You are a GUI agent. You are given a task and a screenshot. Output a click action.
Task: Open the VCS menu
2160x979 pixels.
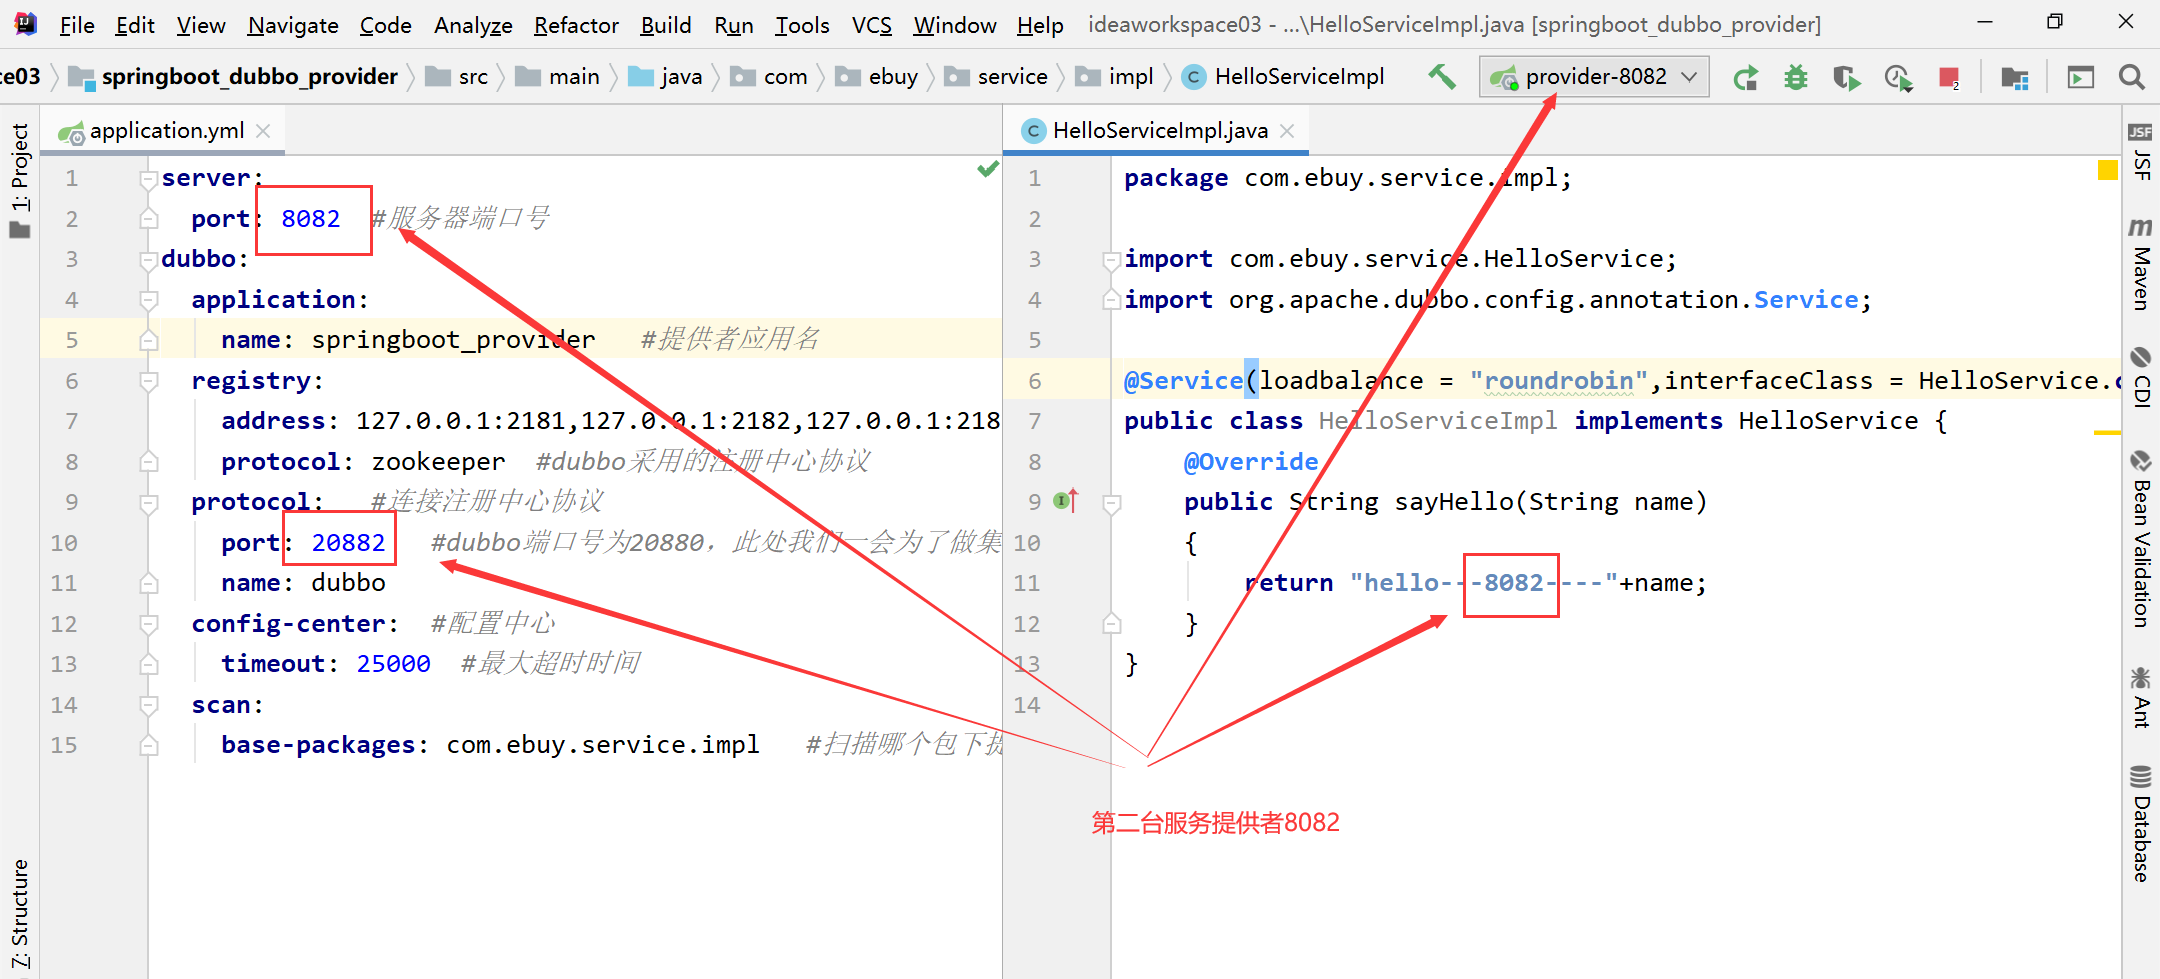coord(872,25)
